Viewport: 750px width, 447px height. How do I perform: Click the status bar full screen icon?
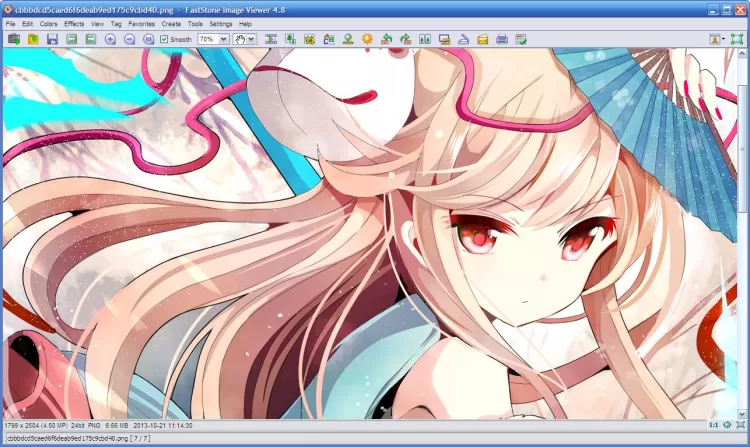pyautogui.click(x=741, y=425)
